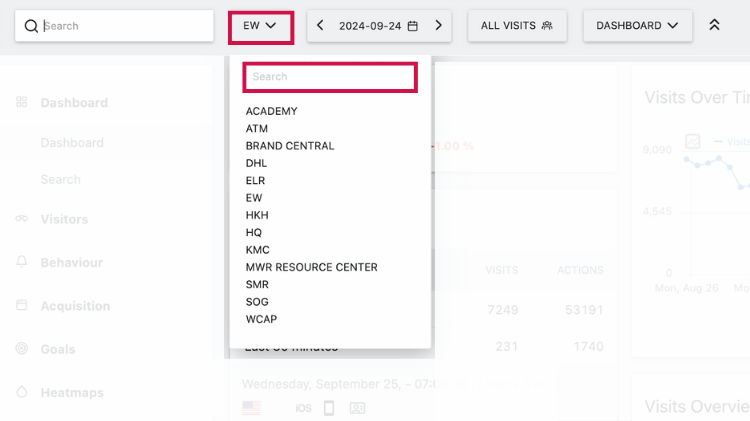Expand the Dashboard dropdown menu
The width and height of the screenshot is (750, 421).
[x=637, y=26]
